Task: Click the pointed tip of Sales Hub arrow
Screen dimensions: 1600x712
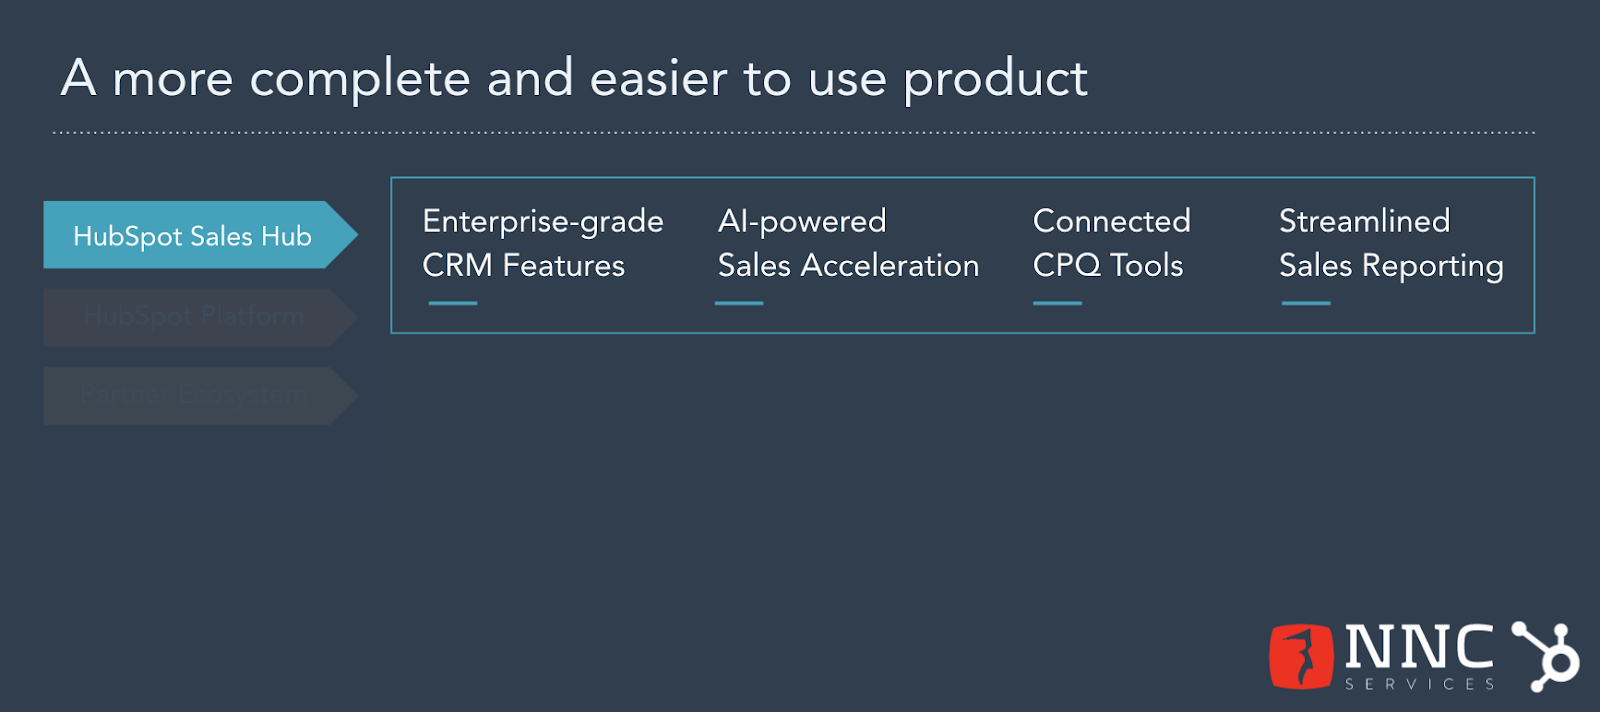Action: click(x=345, y=235)
